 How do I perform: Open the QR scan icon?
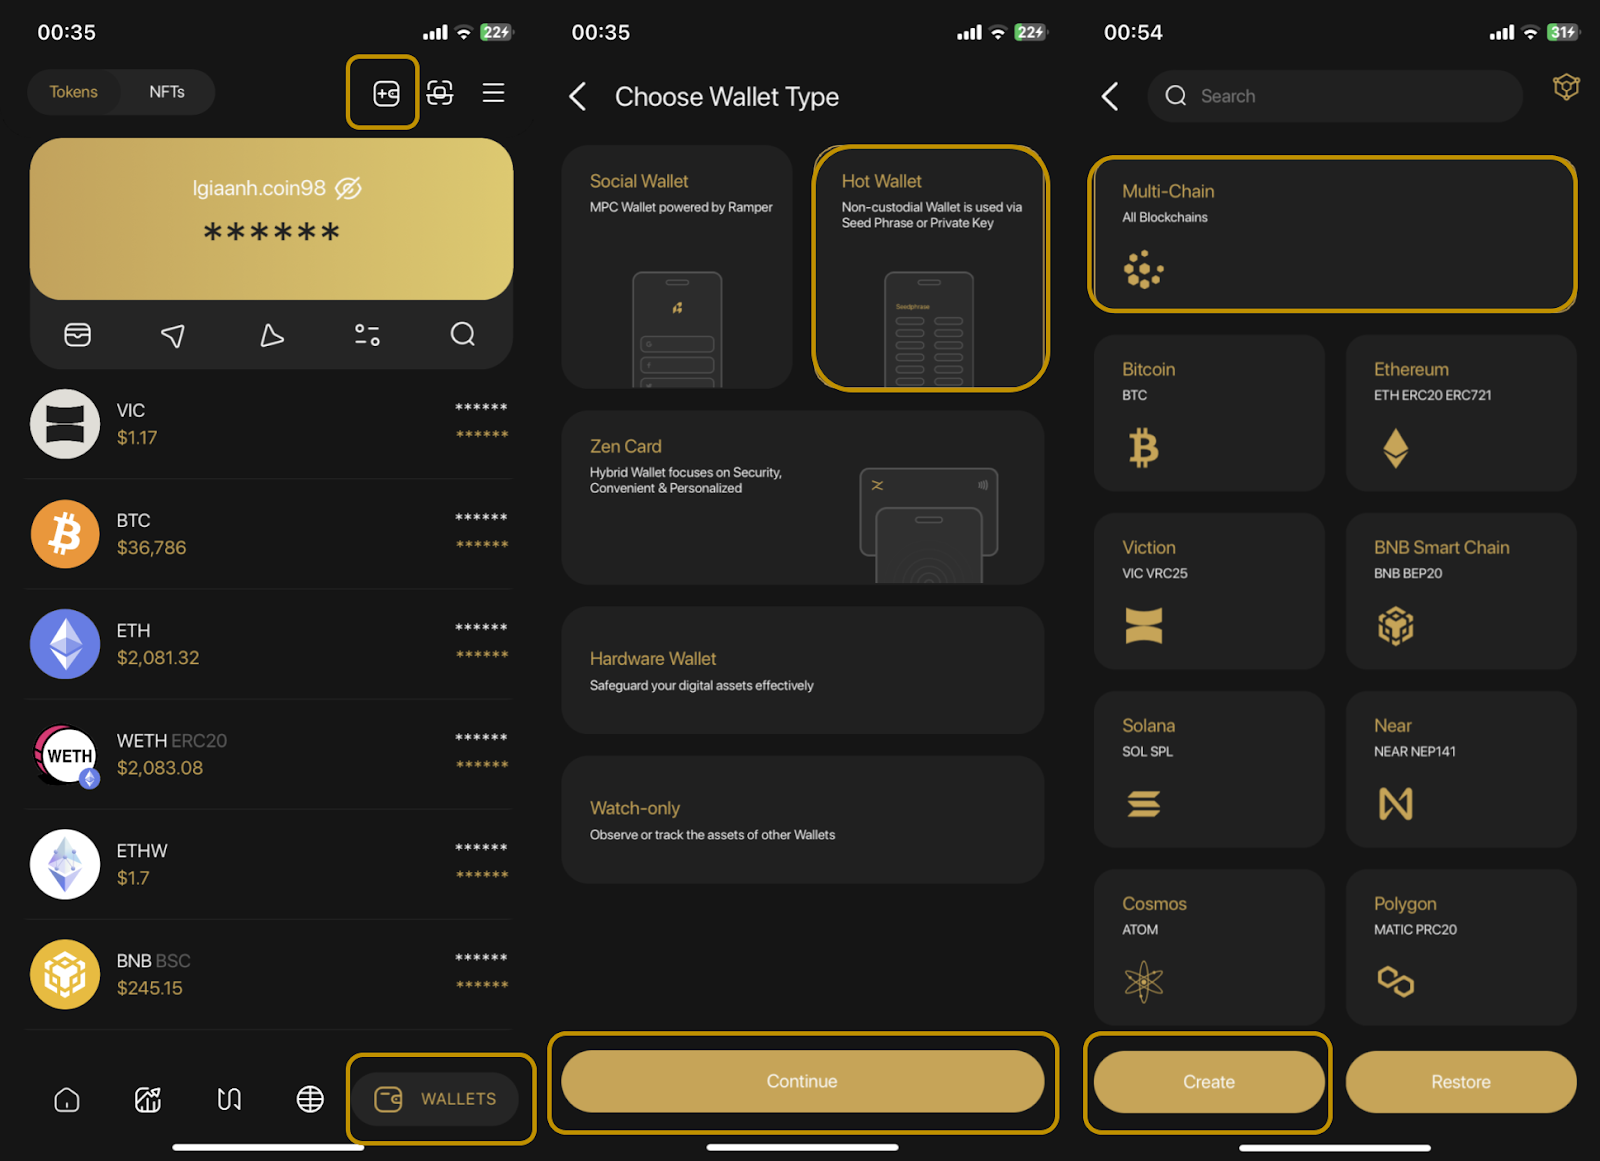coord(440,93)
